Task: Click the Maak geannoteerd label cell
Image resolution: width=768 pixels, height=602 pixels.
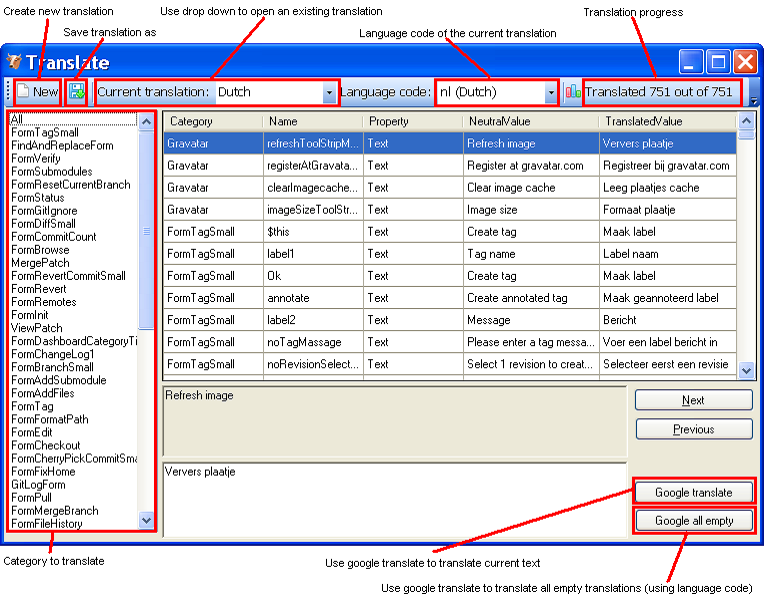Action: [668, 298]
